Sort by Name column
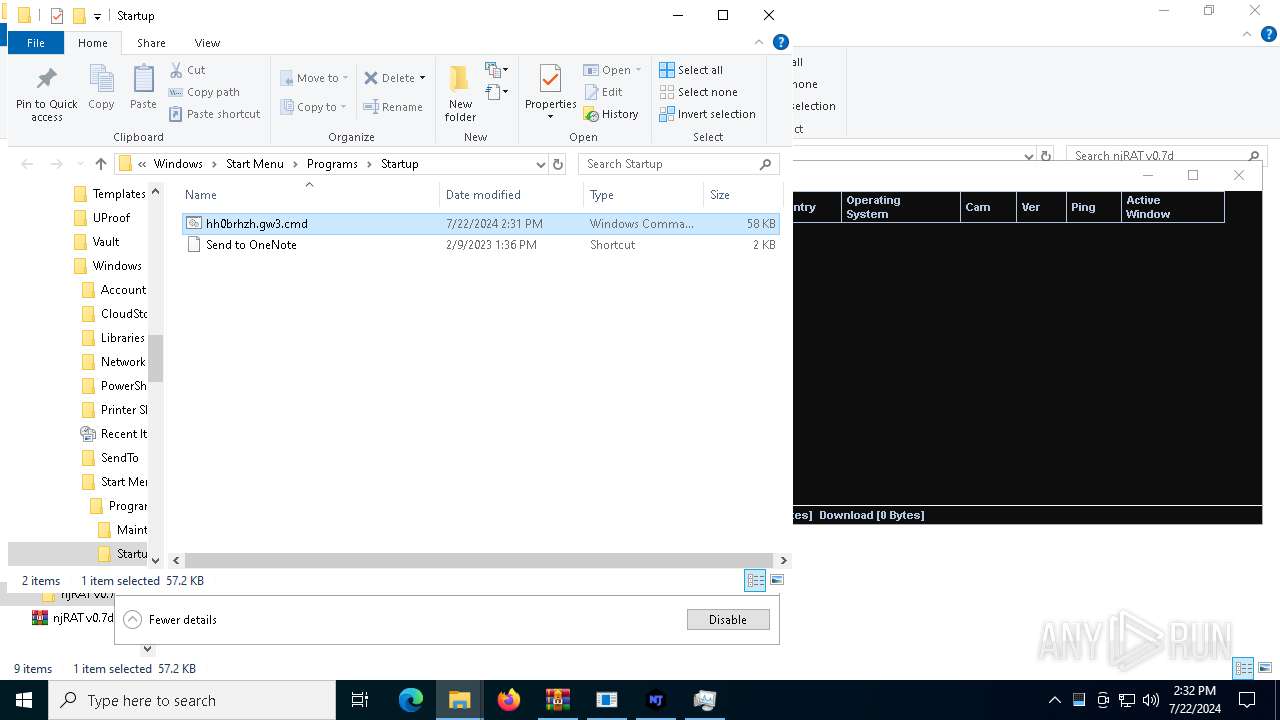 tap(310, 195)
